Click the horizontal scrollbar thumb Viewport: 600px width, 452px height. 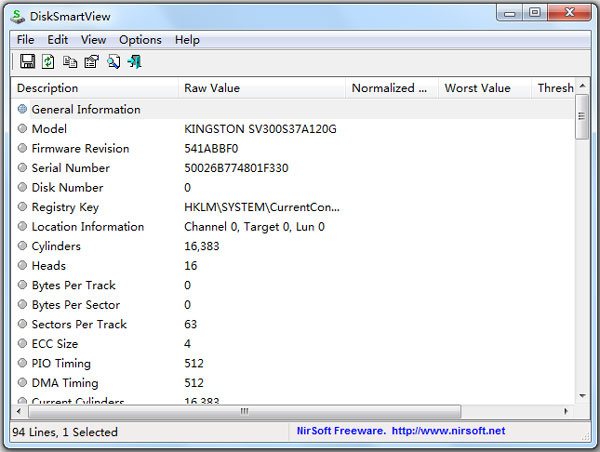[245, 411]
